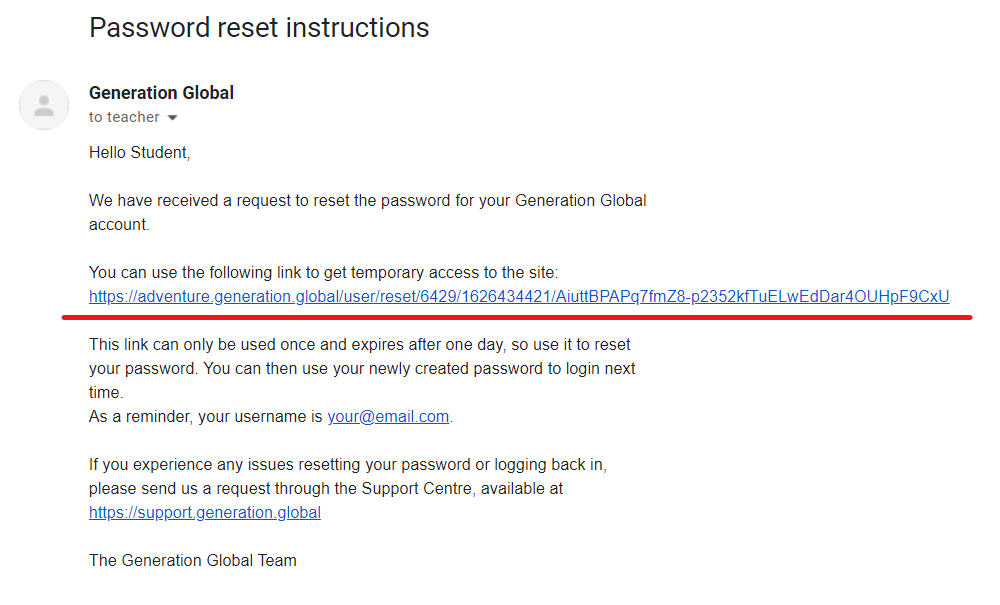The width and height of the screenshot is (1000, 605).
Task: Click the 'Password reset instructions' subject heading
Action: pos(259,28)
